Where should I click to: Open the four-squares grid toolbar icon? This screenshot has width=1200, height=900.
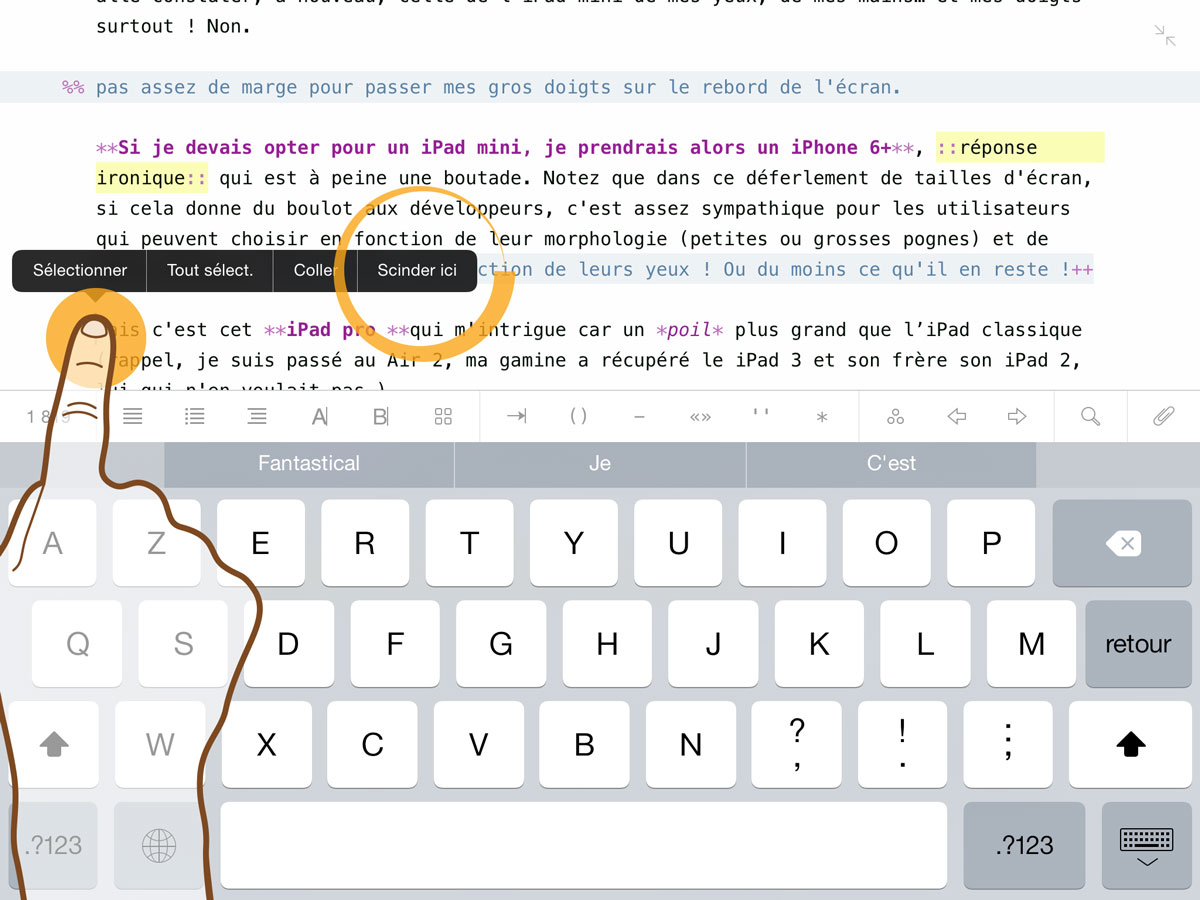(x=444, y=417)
